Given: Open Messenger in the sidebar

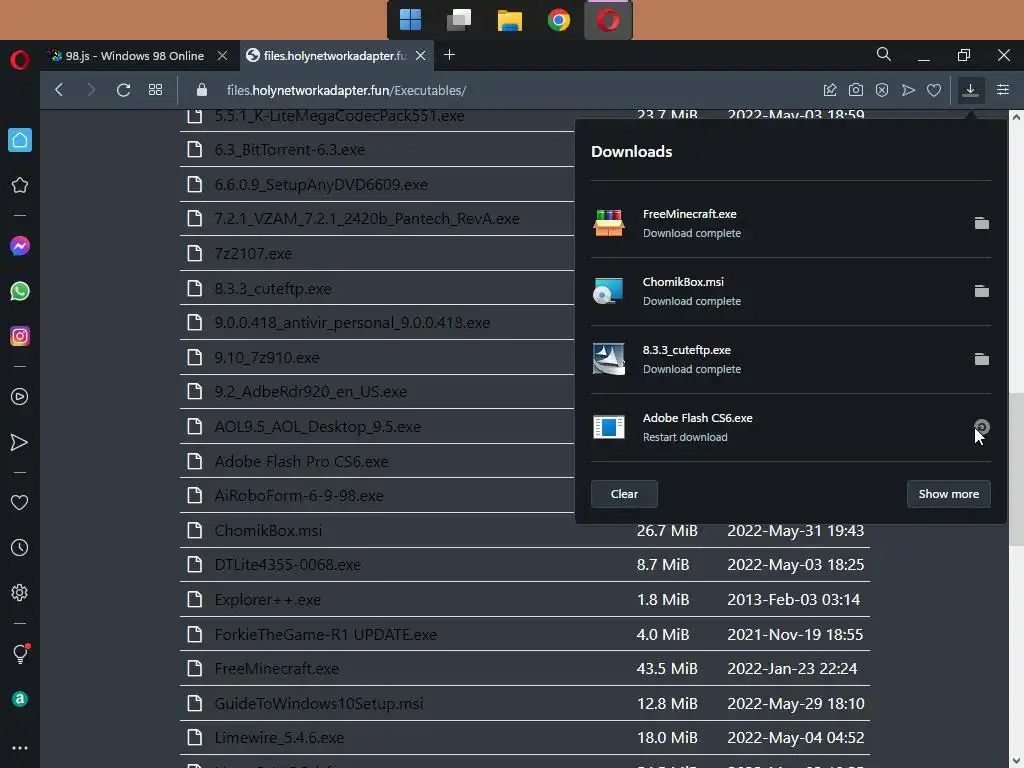Looking at the screenshot, I should pyautogui.click(x=20, y=246).
